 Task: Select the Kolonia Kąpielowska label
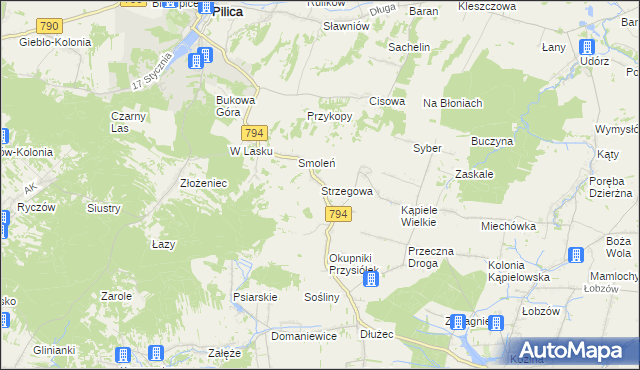tap(519, 271)
